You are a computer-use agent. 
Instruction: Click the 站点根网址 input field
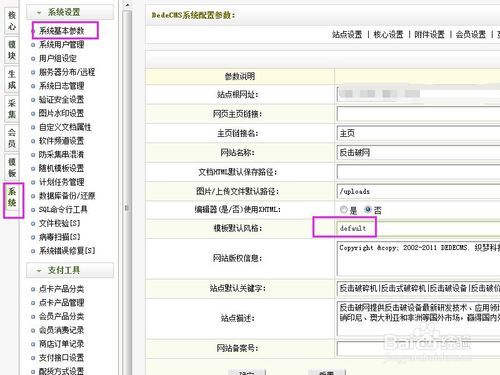click(x=418, y=94)
